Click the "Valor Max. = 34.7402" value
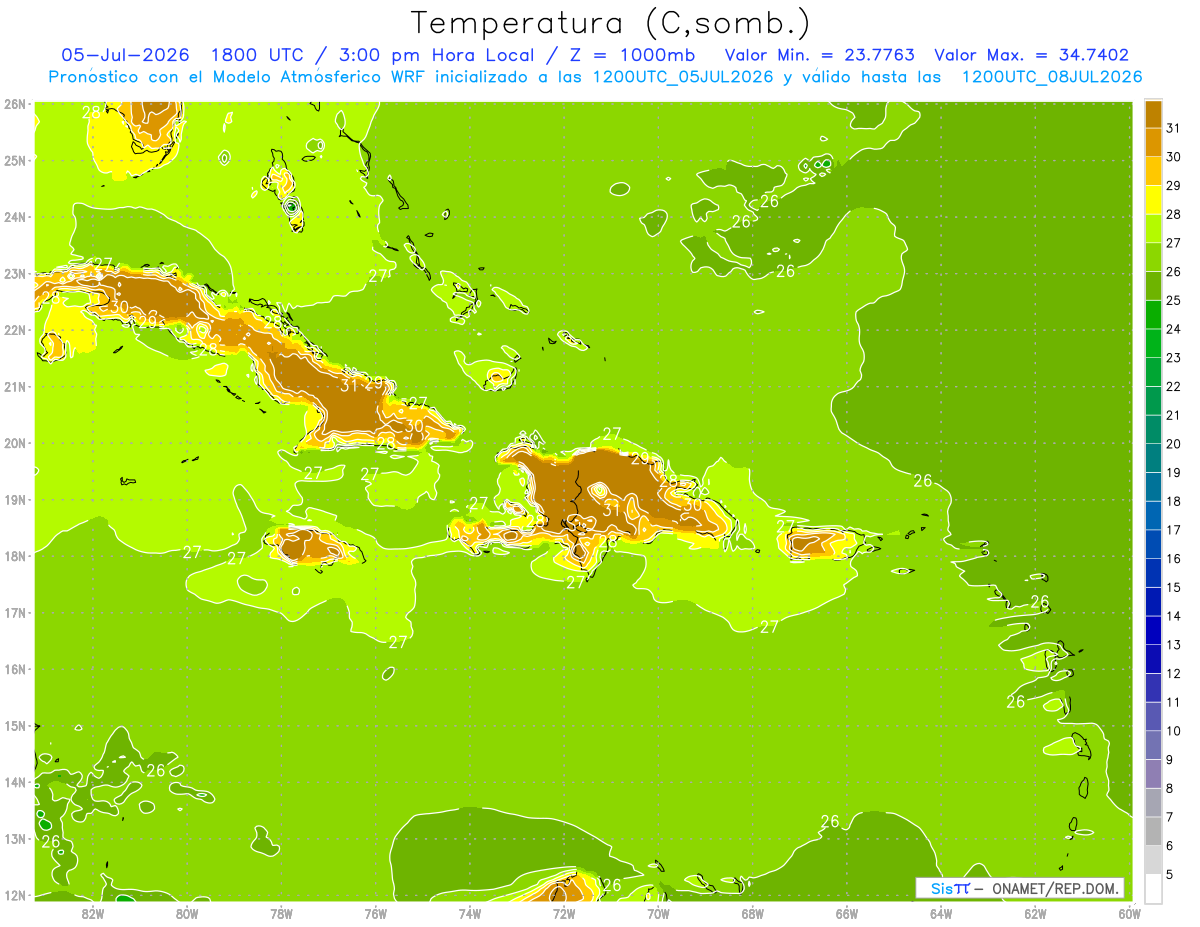The image size is (1200, 927). (1032, 55)
